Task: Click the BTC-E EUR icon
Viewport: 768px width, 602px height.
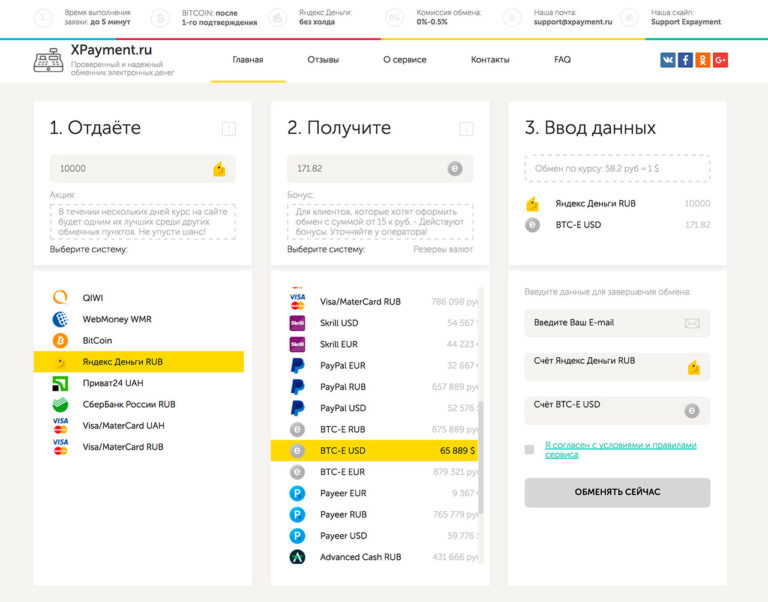Action: [x=297, y=472]
